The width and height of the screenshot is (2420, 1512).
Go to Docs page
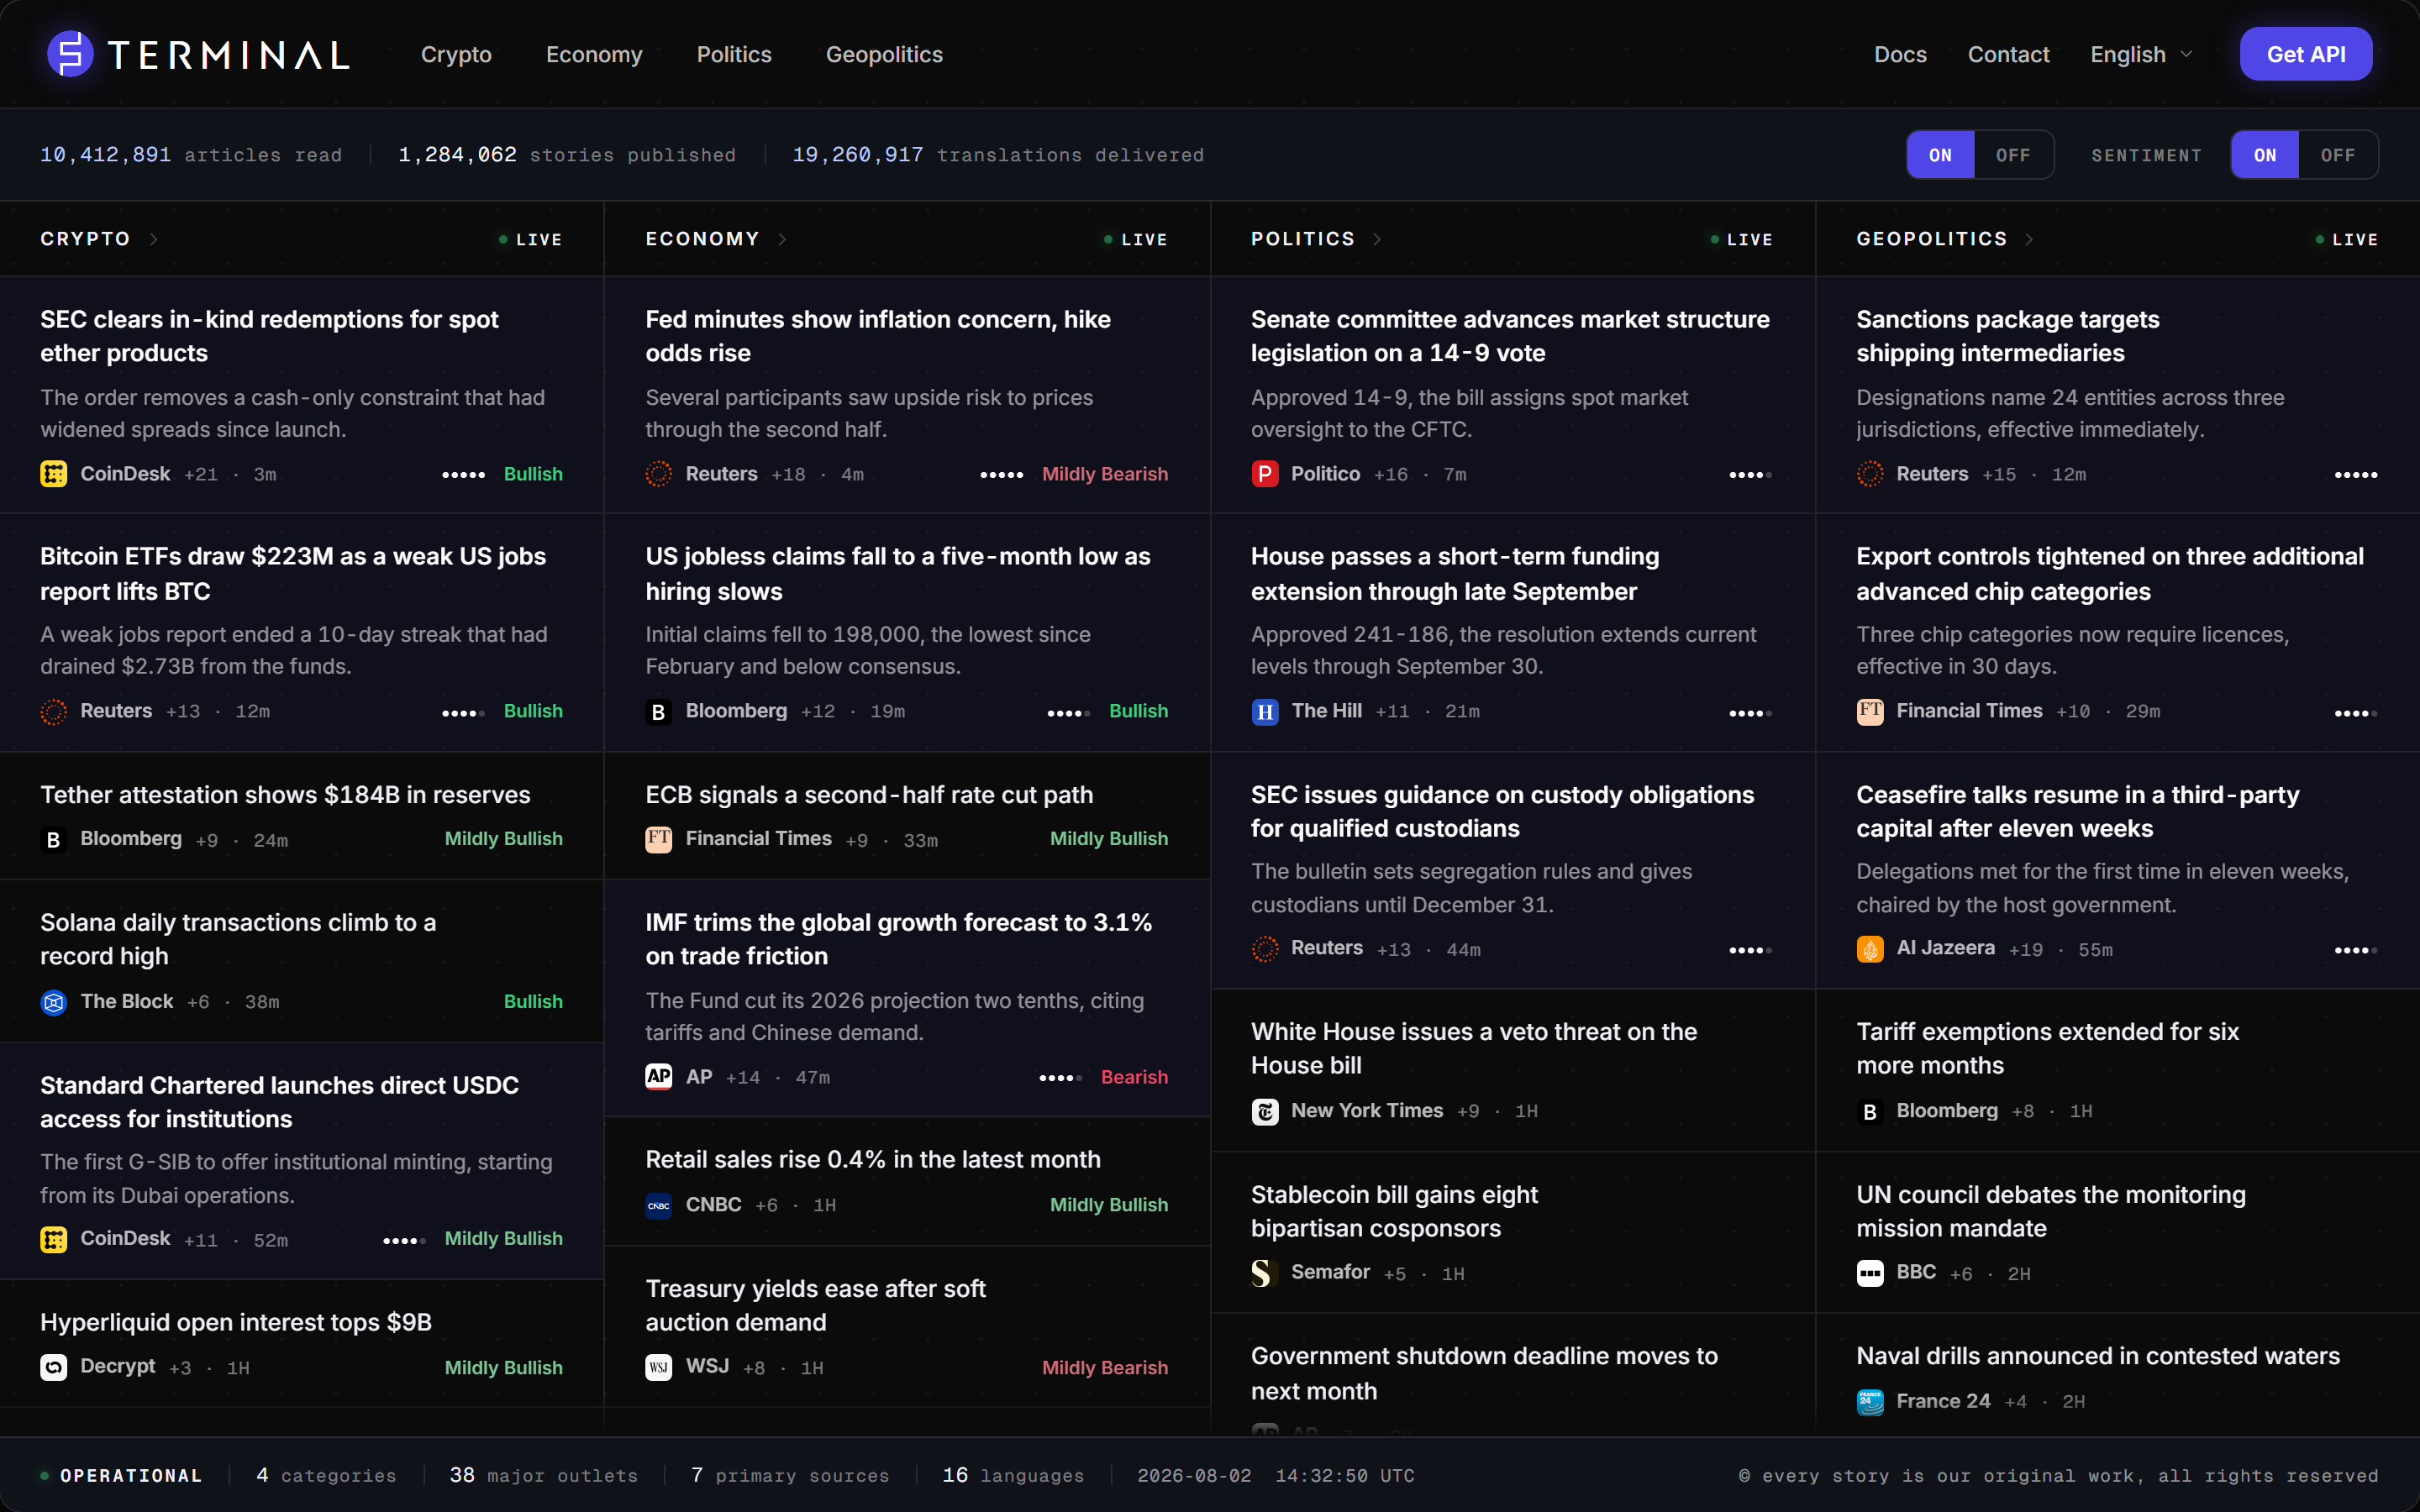click(1900, 54)
